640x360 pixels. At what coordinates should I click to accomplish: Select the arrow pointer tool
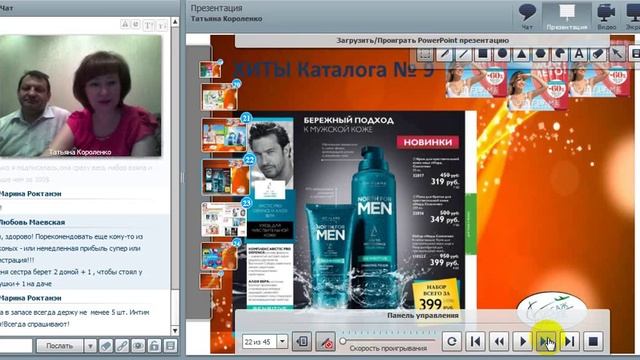(x=617, y=54)
